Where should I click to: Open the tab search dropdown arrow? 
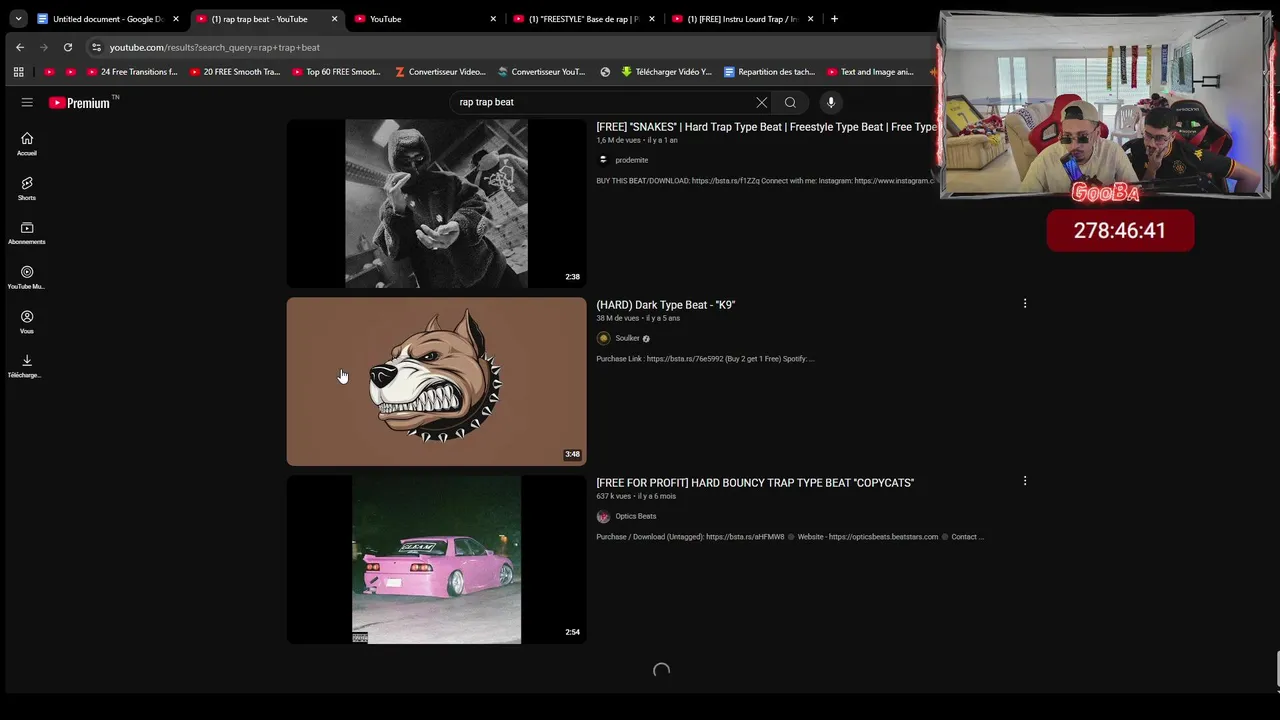[18, 18]
